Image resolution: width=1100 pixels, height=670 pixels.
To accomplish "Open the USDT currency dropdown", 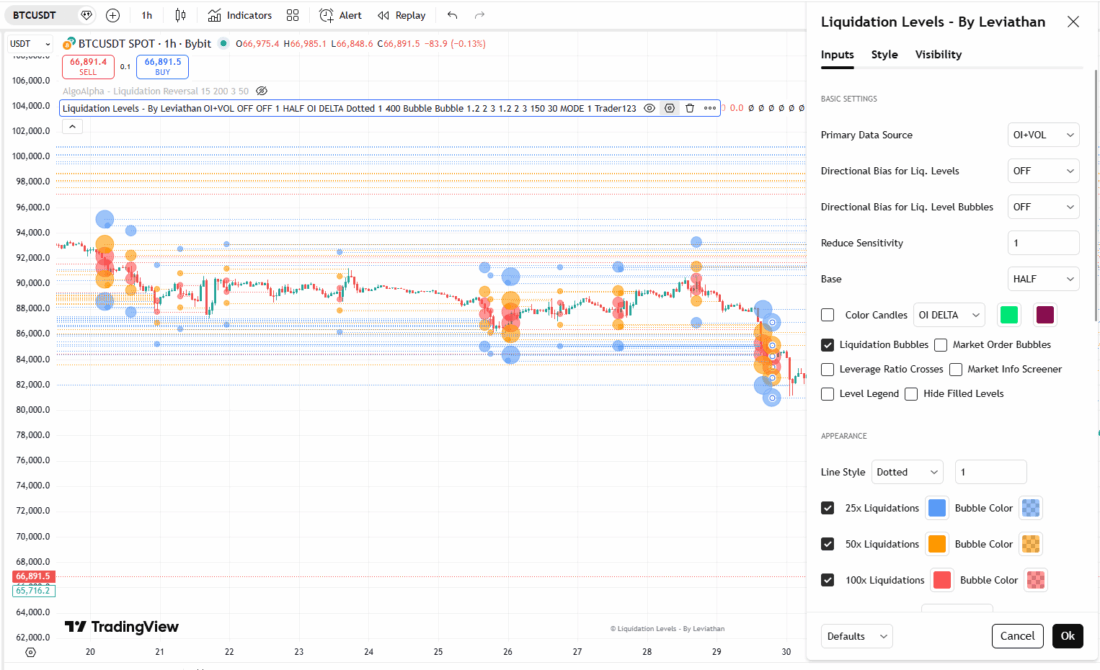I will coord(30,44).
